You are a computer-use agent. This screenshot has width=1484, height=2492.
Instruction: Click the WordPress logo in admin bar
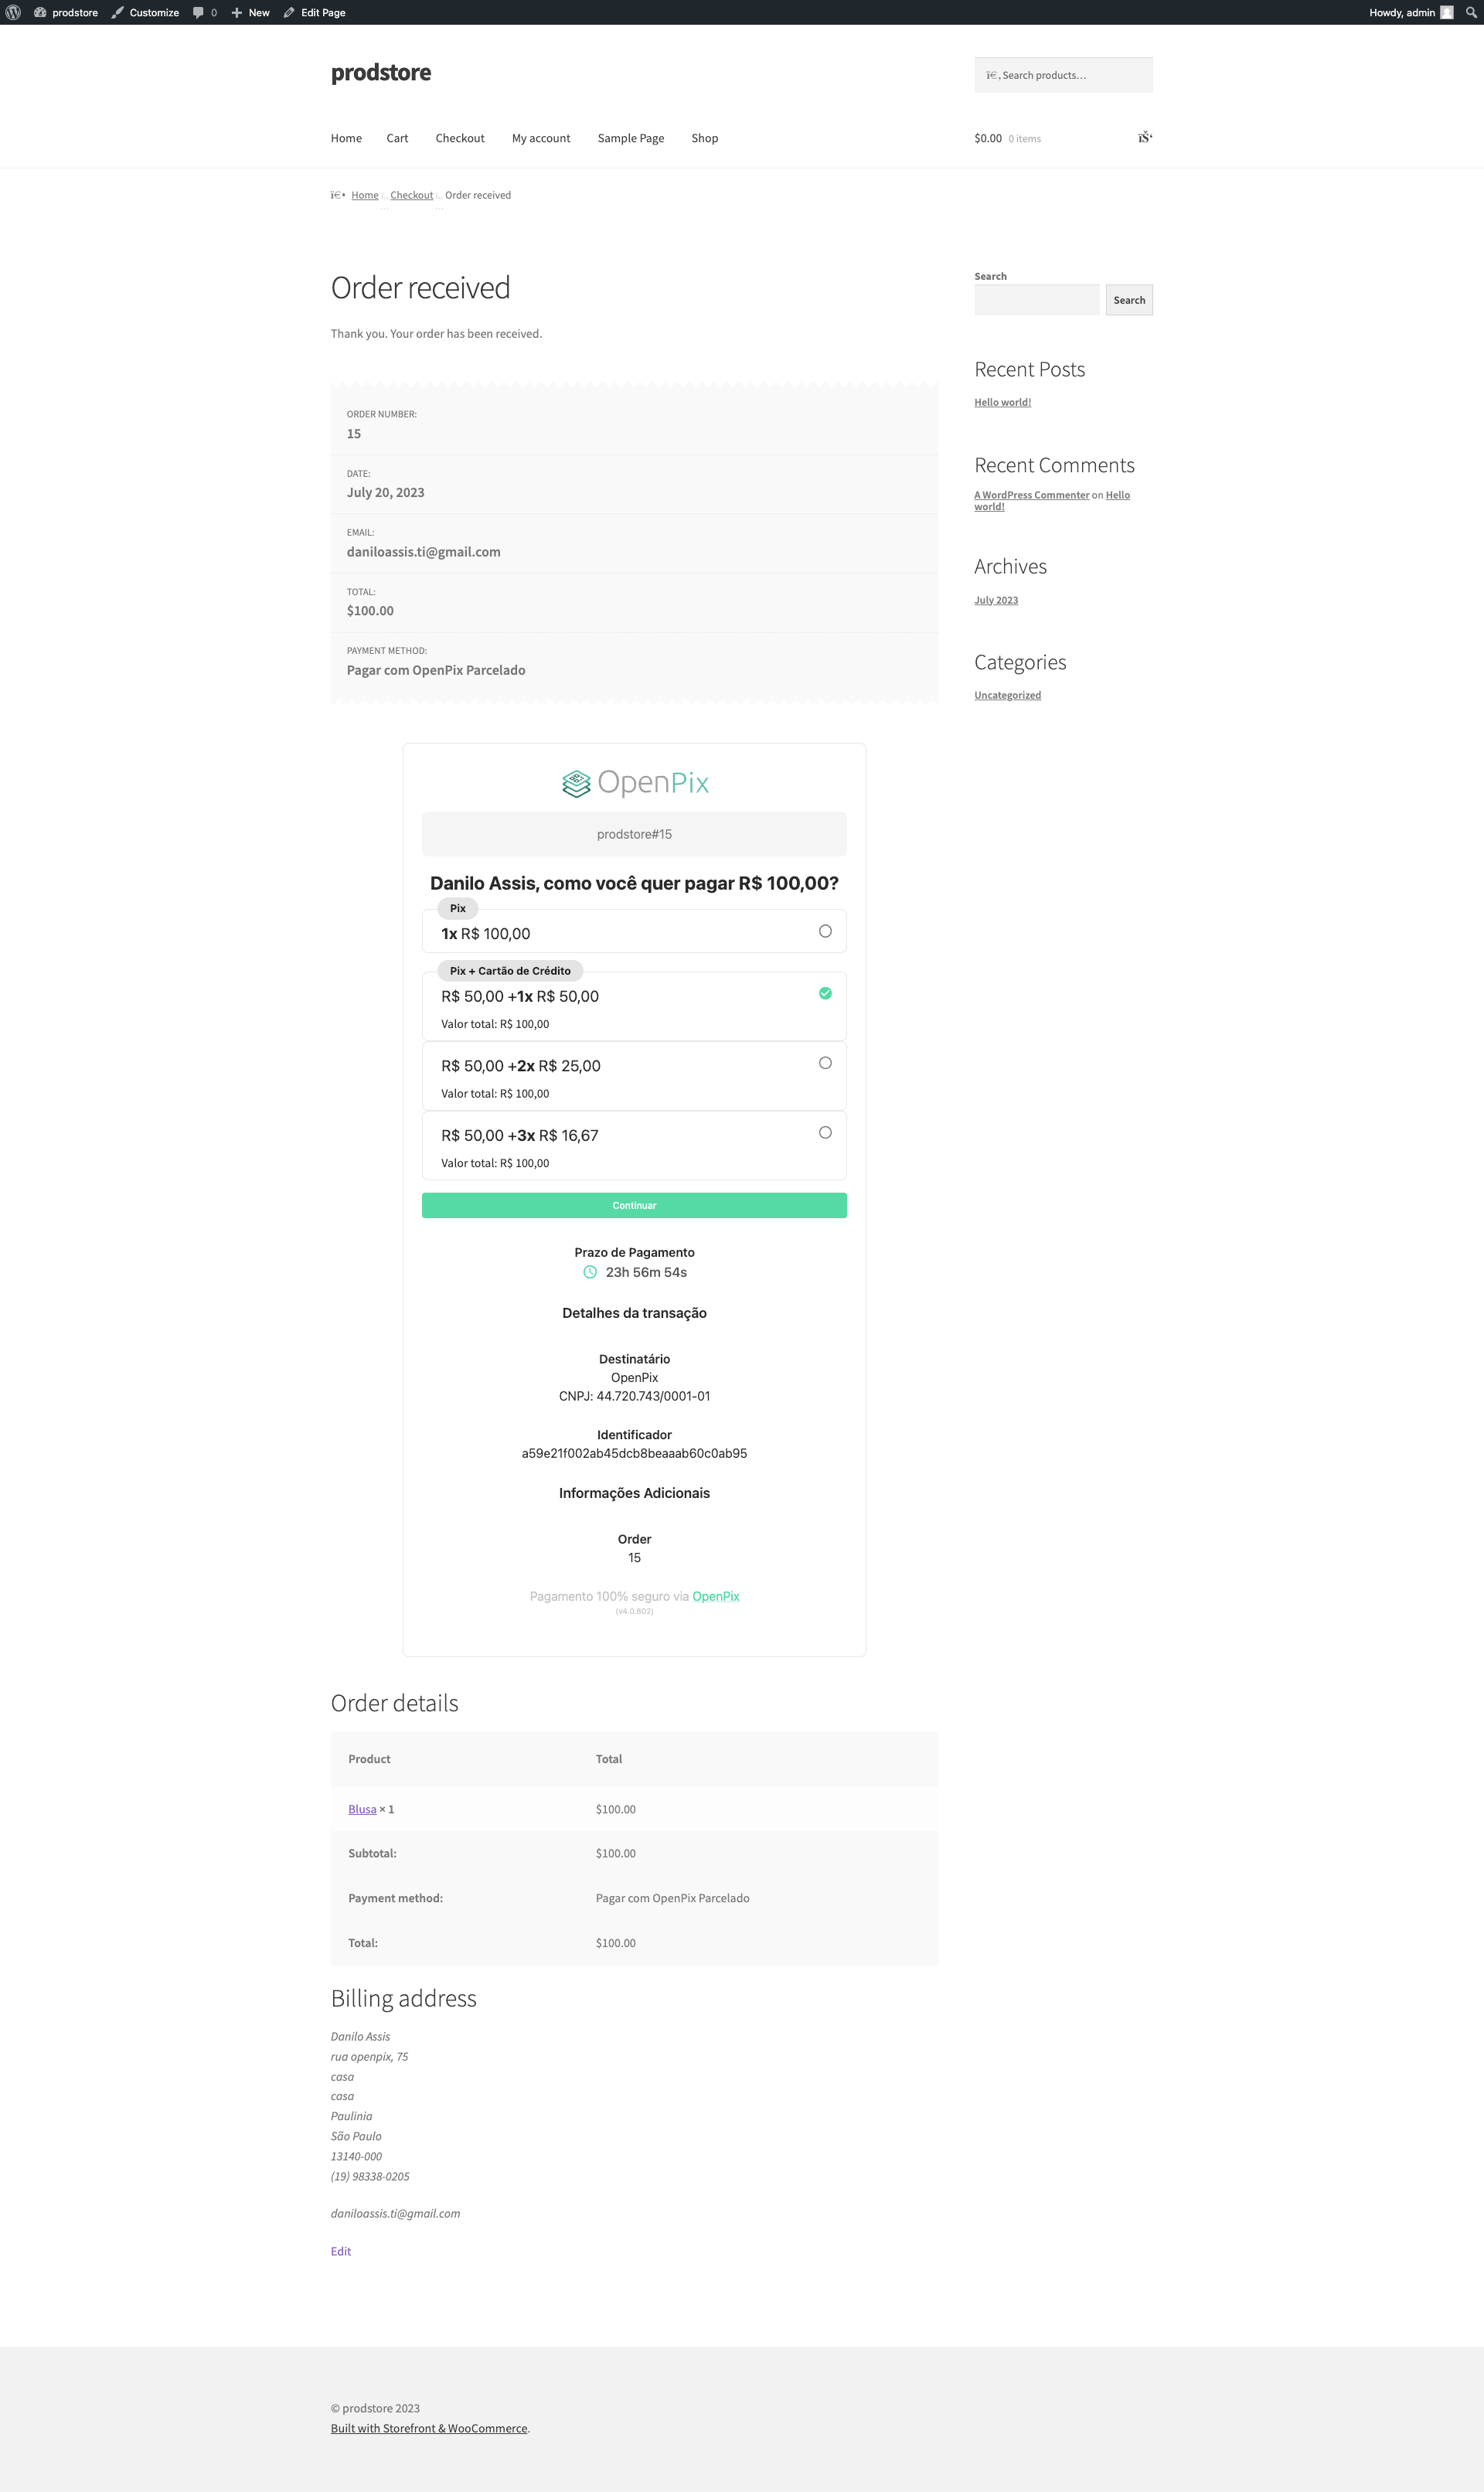[14, 12]
